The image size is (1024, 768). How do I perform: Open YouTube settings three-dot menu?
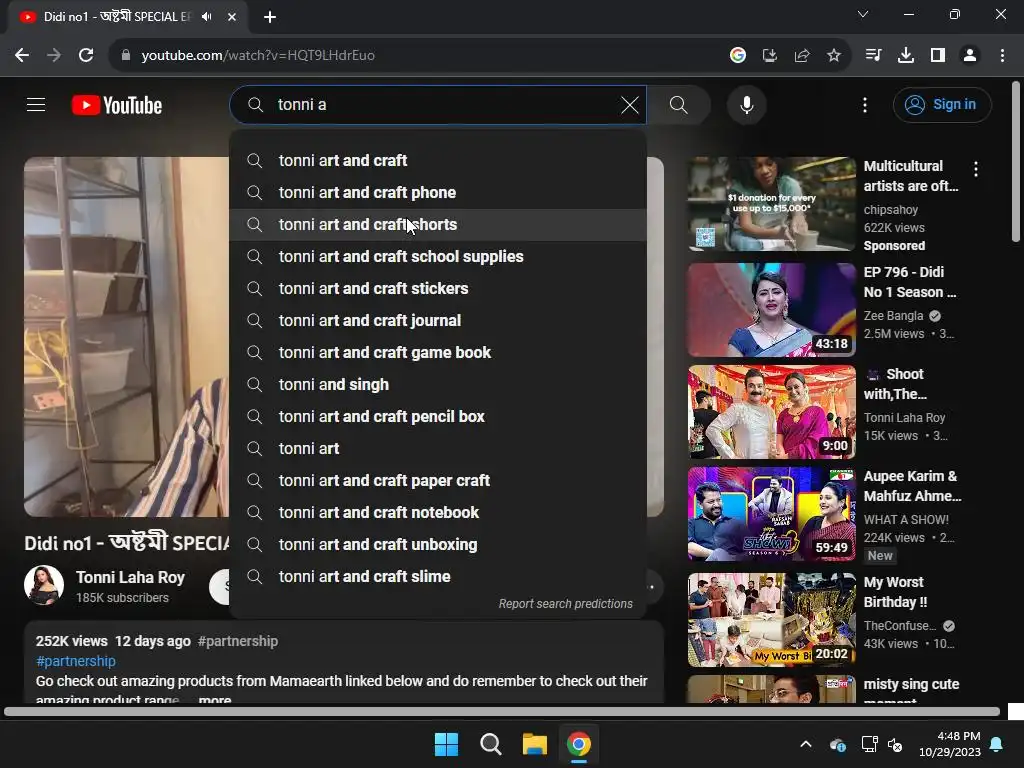(x=865, y=104)
